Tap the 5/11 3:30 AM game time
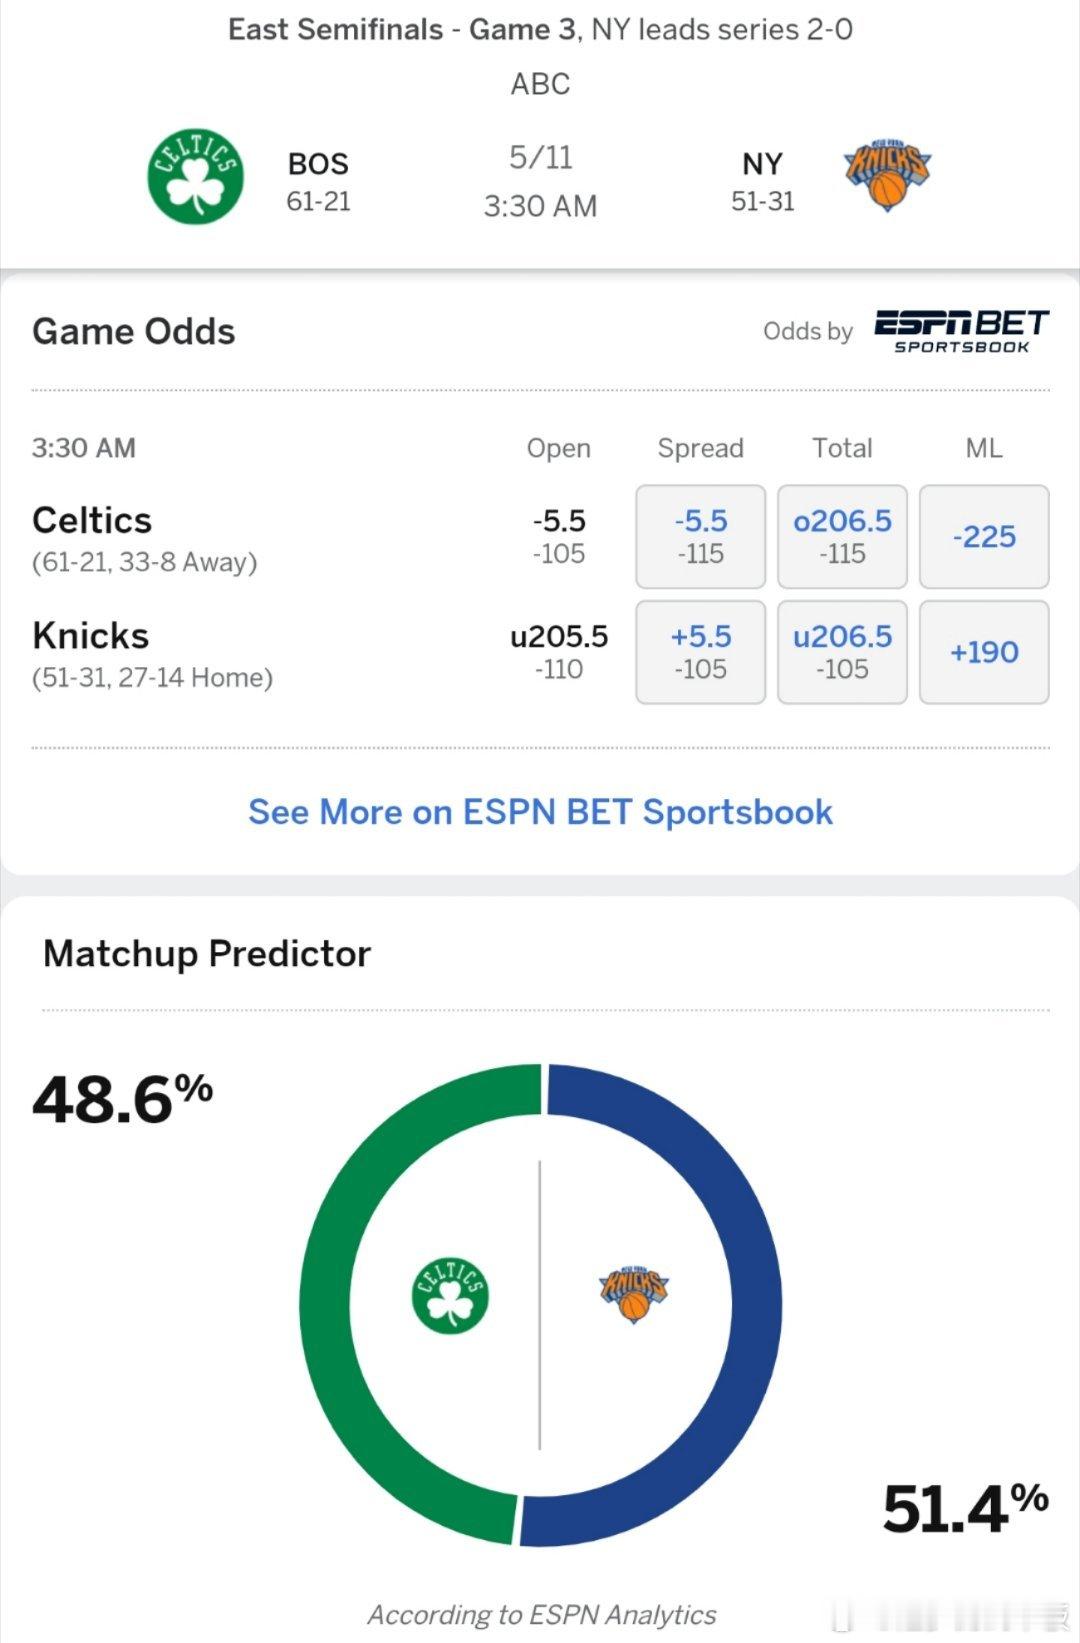The height and width of the screenshot is (1643, 1080). [x=540, y=181]
